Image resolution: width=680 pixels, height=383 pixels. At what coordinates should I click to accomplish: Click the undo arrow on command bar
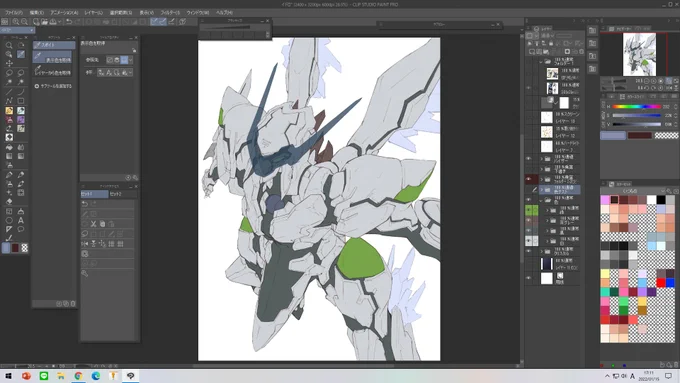[69, 22]
